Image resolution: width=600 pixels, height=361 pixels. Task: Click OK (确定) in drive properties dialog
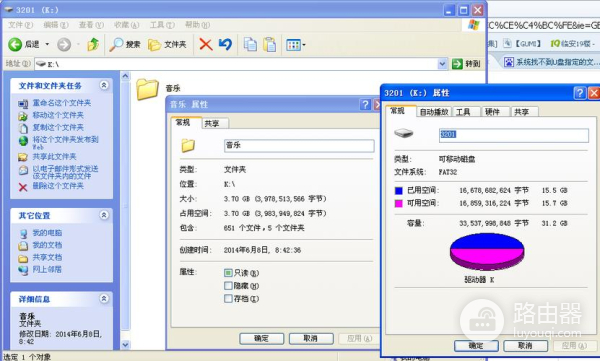476,346
